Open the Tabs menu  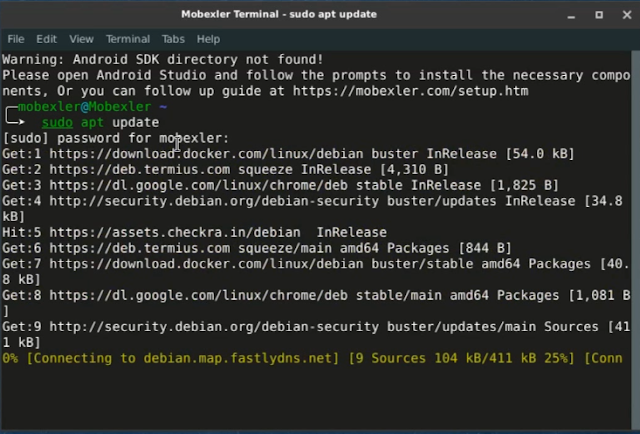click(173, 39)
